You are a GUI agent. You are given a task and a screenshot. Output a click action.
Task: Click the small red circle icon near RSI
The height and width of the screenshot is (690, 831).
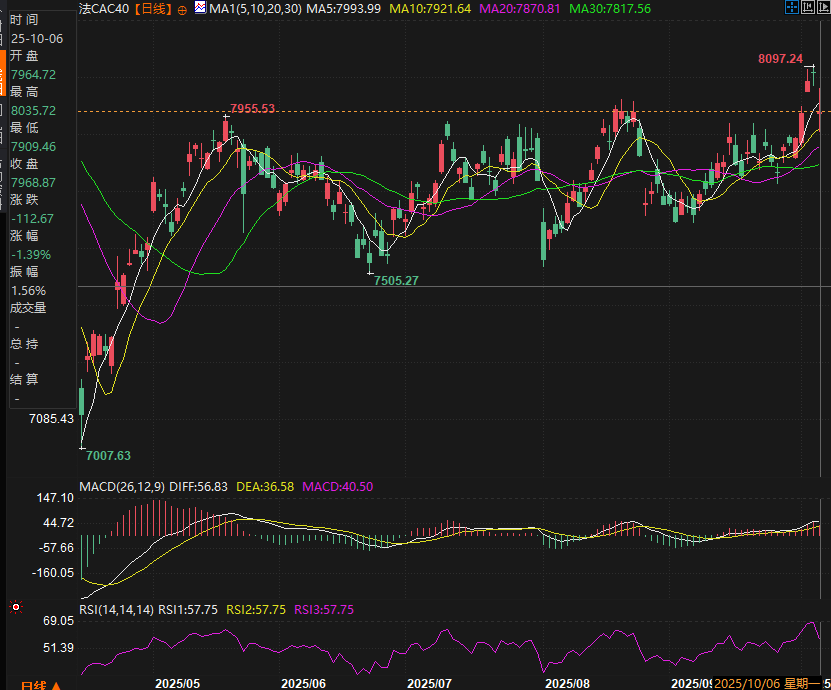pos(15,607)
